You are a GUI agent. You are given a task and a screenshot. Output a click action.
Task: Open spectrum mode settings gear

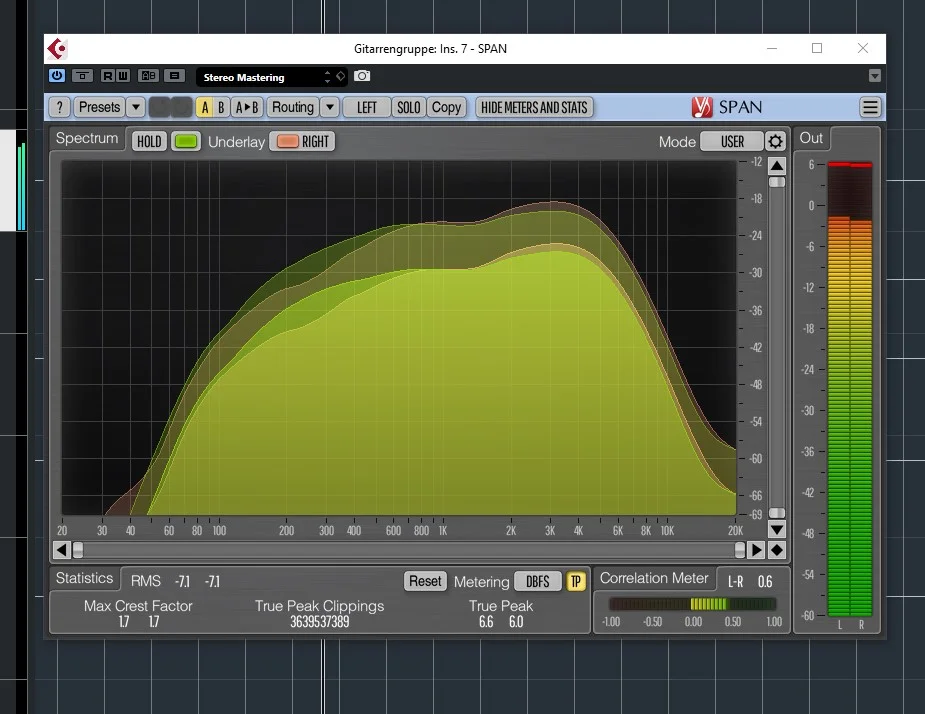(x=775, y=142)
